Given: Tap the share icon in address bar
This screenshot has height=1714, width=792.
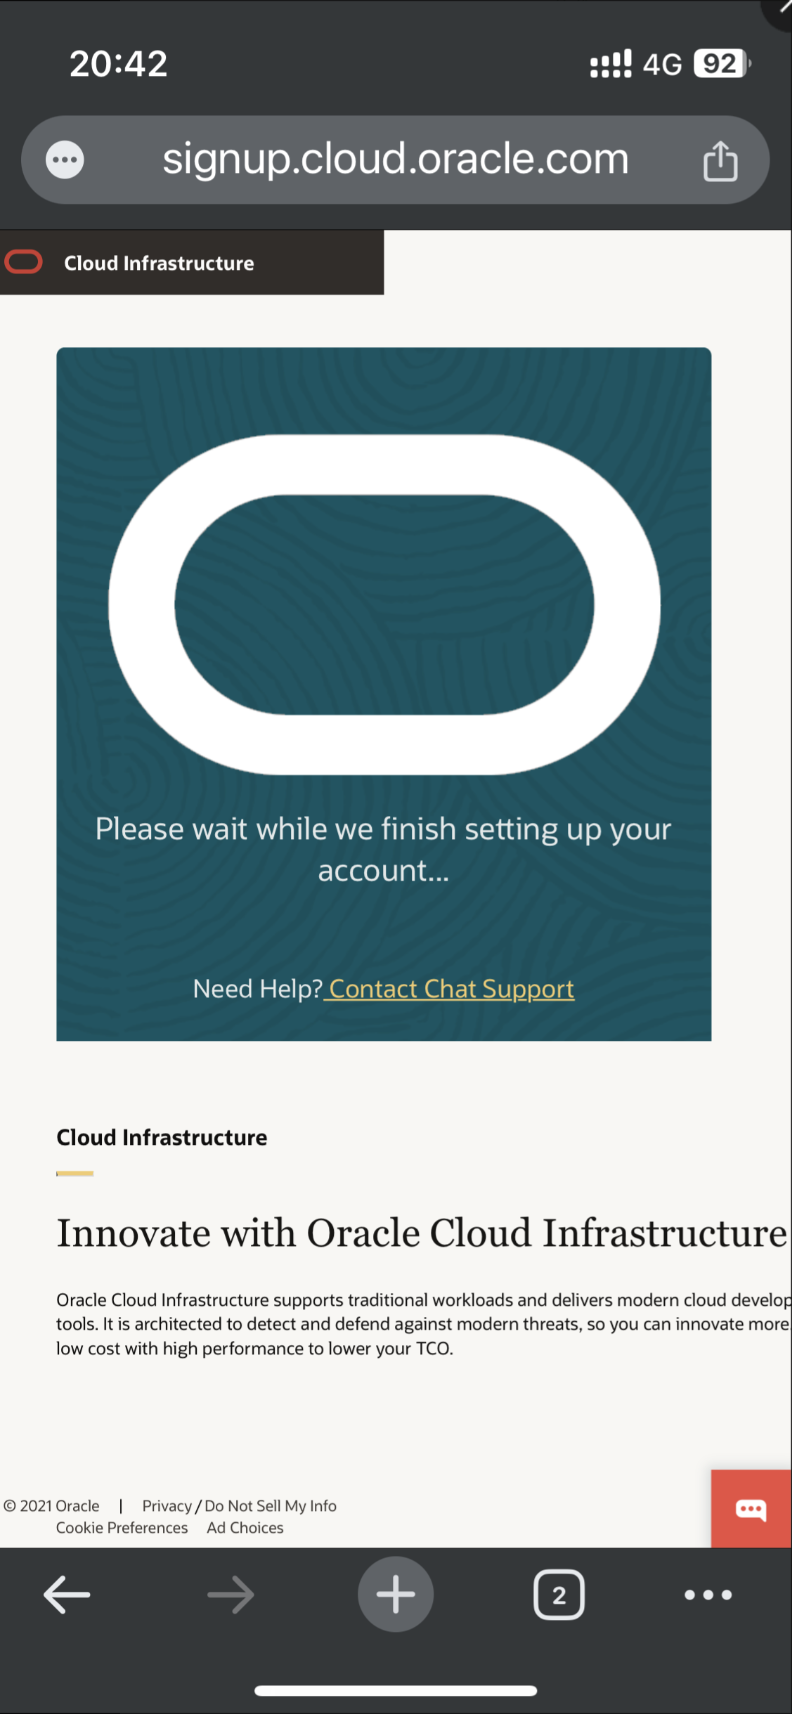Looking at the screenshot, I should tap(720, 160).
